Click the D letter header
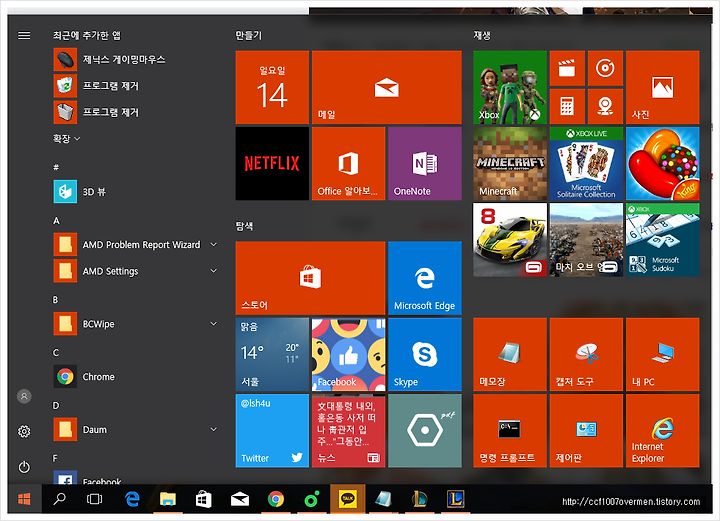The height and width of the screenshot is (521, 720). click(x=56, y=405)
